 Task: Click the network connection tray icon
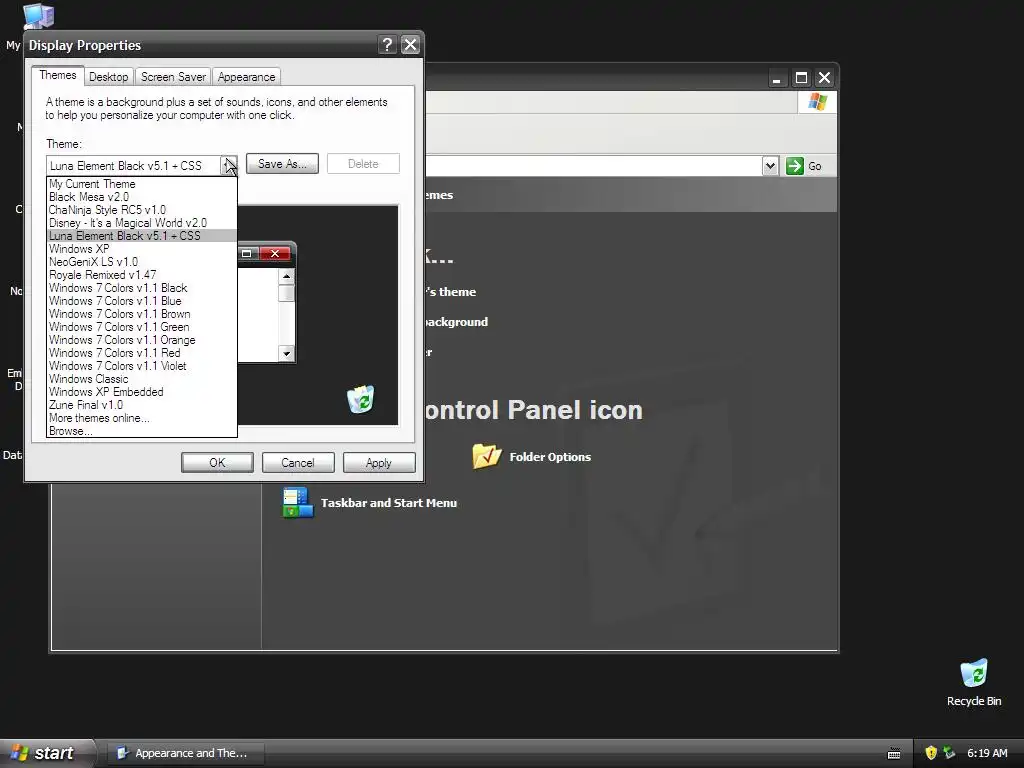(x=949, y=753)
